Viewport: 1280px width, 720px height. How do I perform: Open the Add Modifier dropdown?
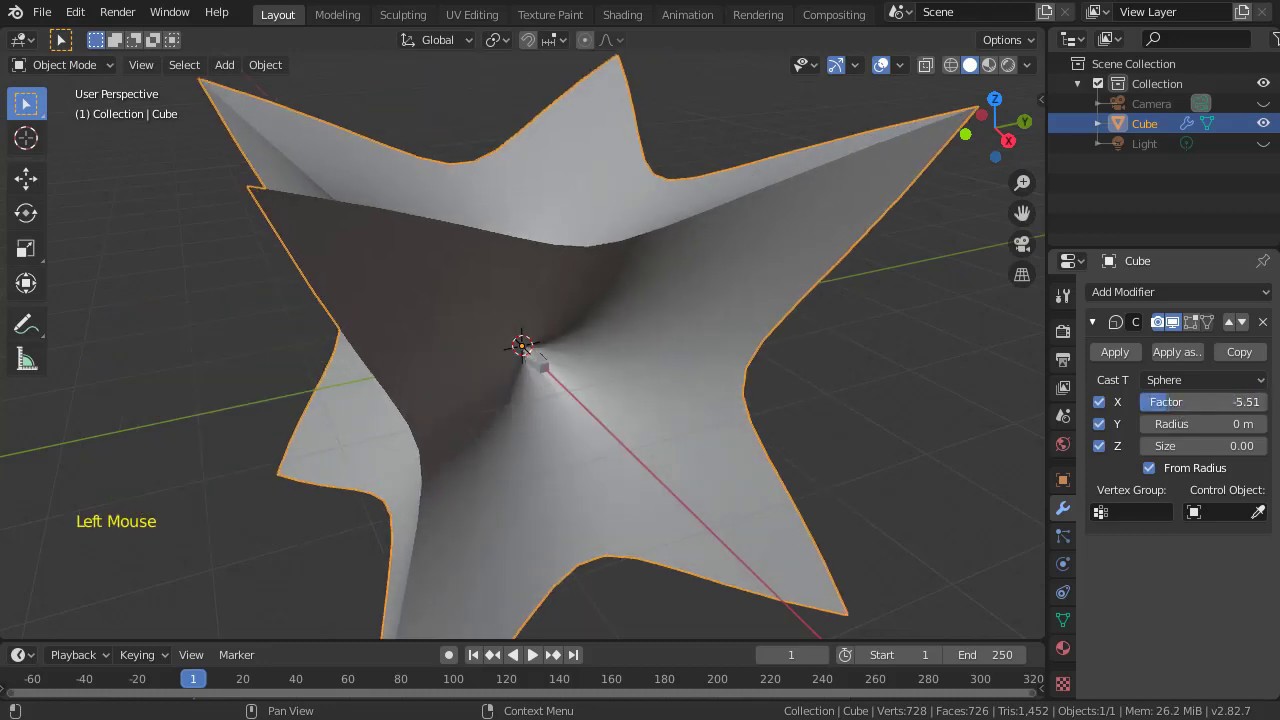tap(1179, 292)
